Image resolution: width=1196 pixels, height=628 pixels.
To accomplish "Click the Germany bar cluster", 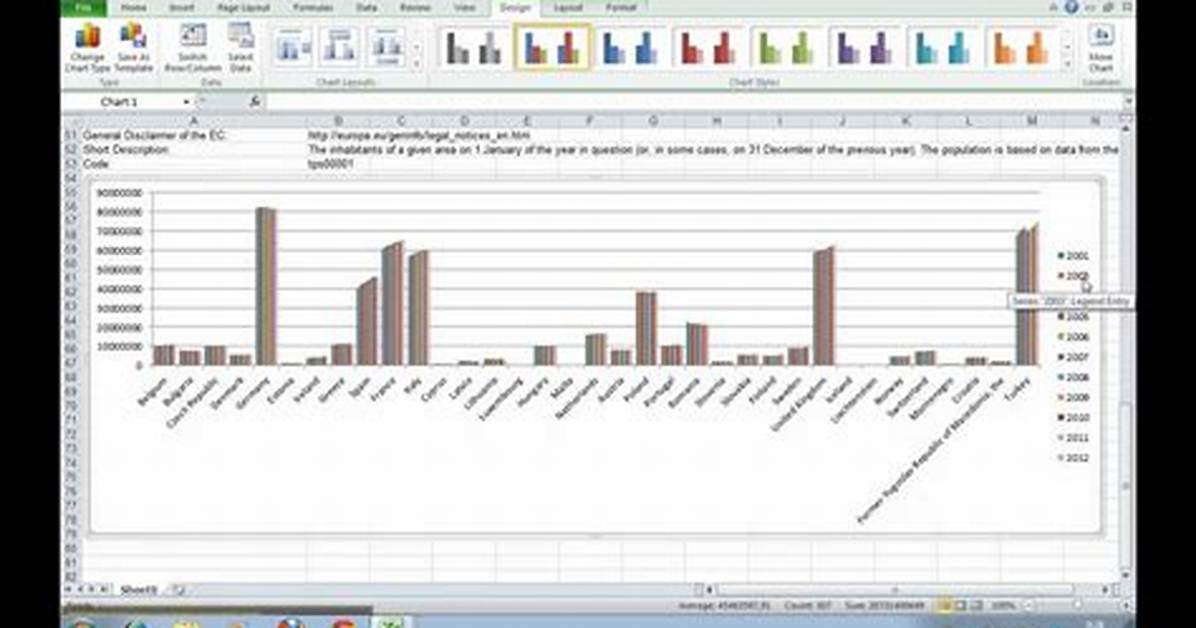I will coord(265,286).
